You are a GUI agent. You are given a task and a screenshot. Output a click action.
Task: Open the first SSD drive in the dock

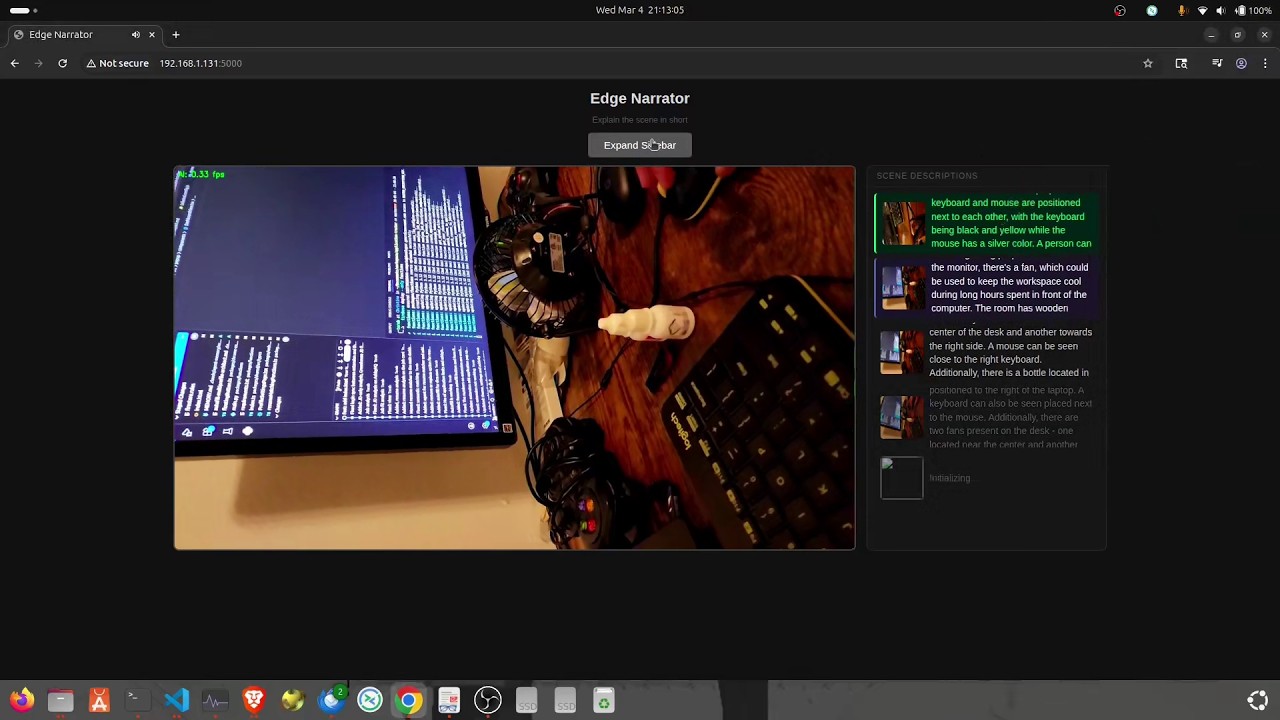coord(526,701)
